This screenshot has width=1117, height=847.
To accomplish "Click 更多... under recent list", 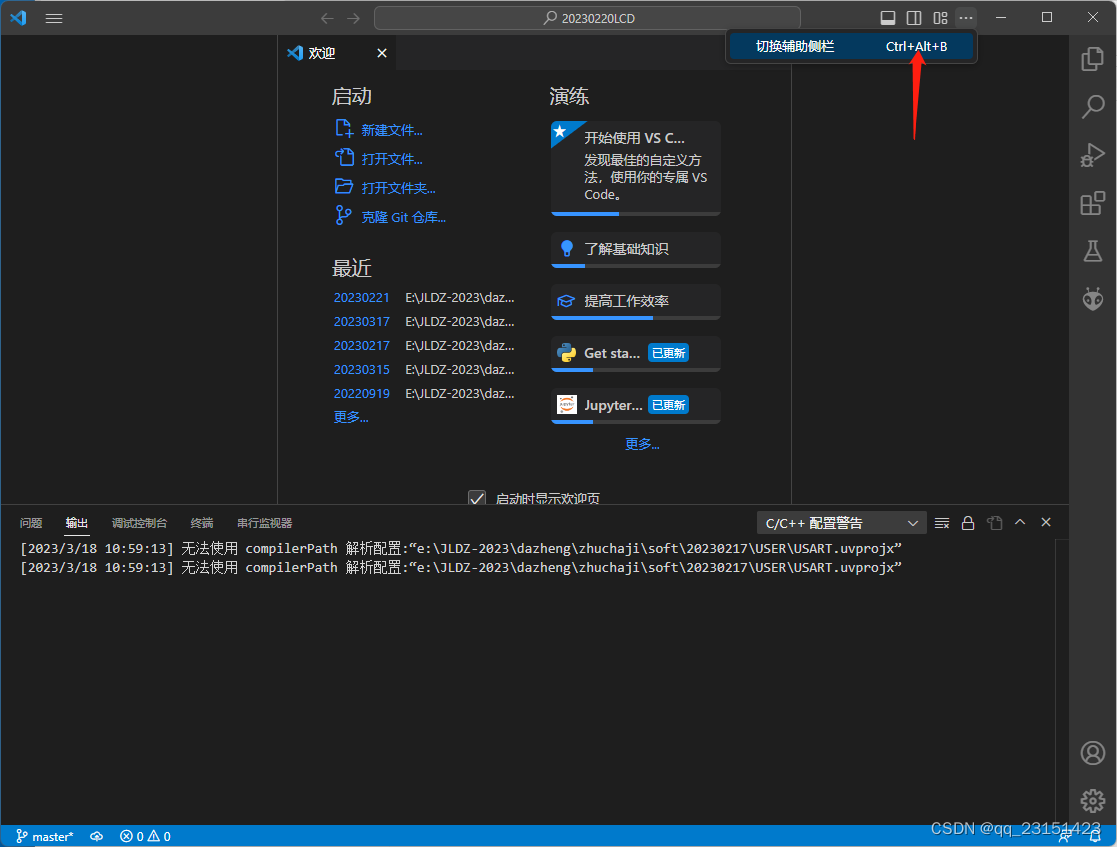I will point(350,417).
